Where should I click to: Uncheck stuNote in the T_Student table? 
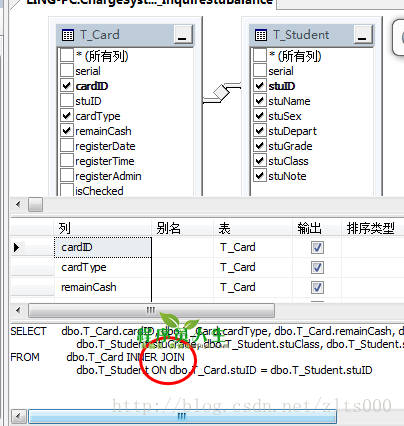(x=260, y=175)
